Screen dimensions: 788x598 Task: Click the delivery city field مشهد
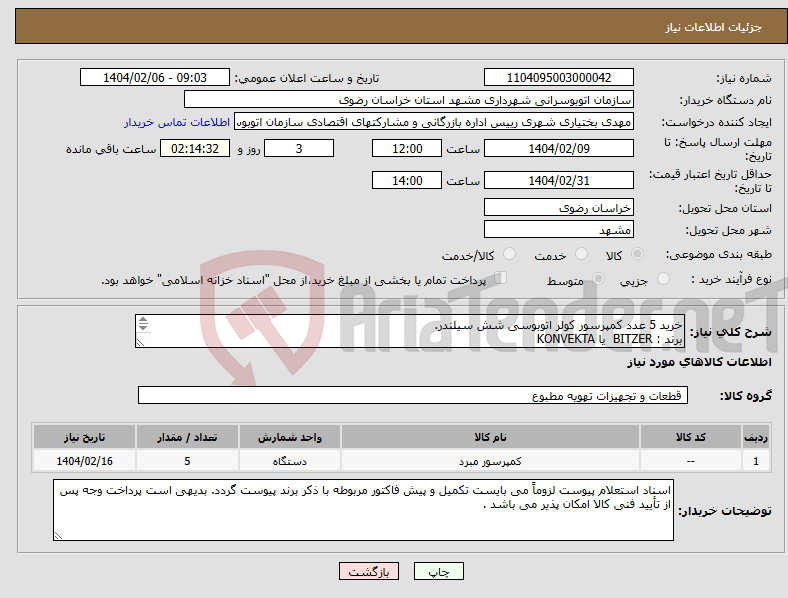click(558, 229)
